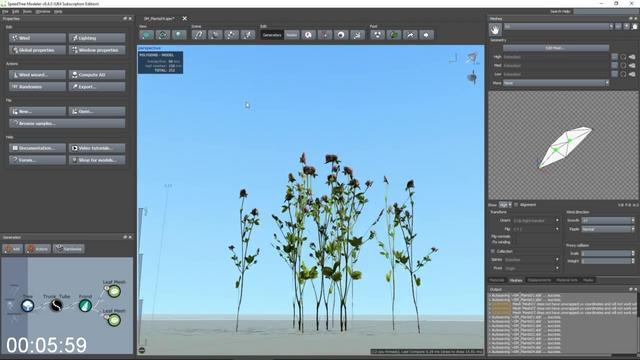Click the Growth stepper field arrows
640x360 pixels.
tap(633, 220)
